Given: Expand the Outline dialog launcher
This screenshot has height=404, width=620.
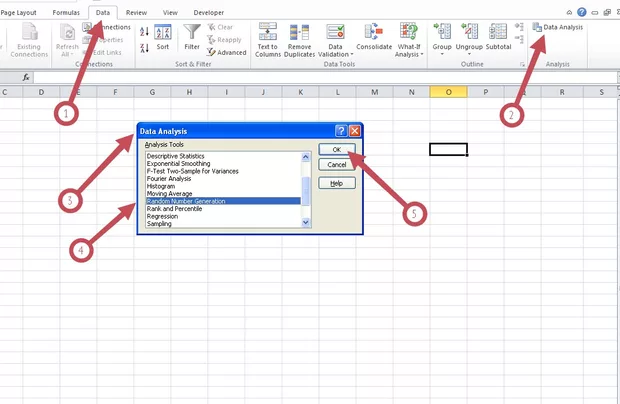Looking at the screenshot, I should point(522,64).
